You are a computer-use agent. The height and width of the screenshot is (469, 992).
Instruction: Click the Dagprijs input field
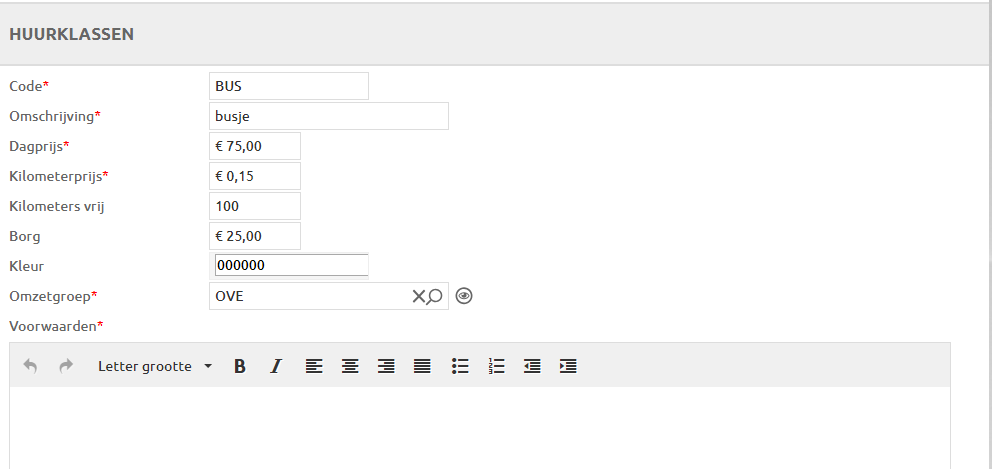[x=255, y=146]
